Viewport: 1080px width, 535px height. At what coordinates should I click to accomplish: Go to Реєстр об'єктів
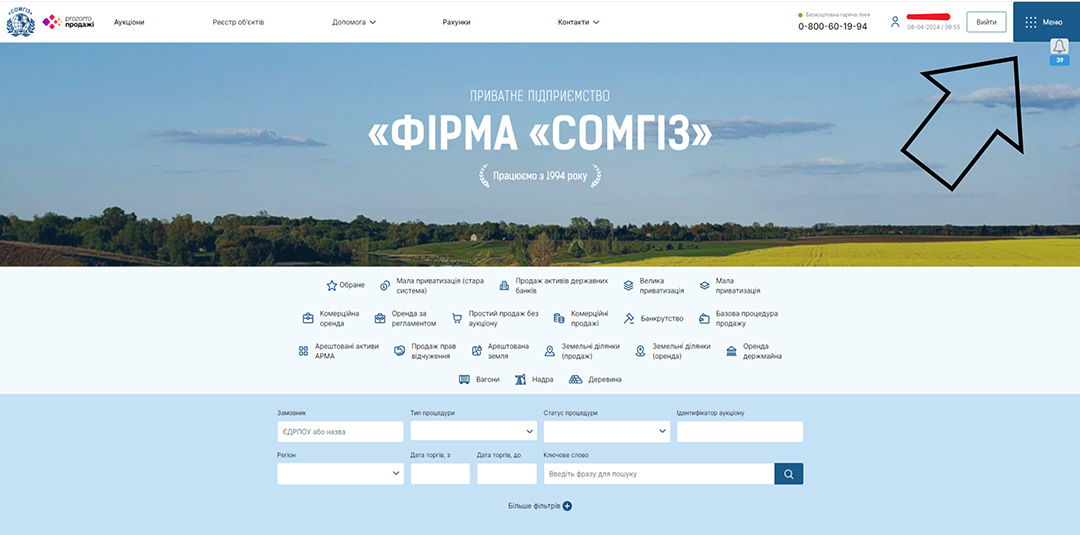(238, 22)
